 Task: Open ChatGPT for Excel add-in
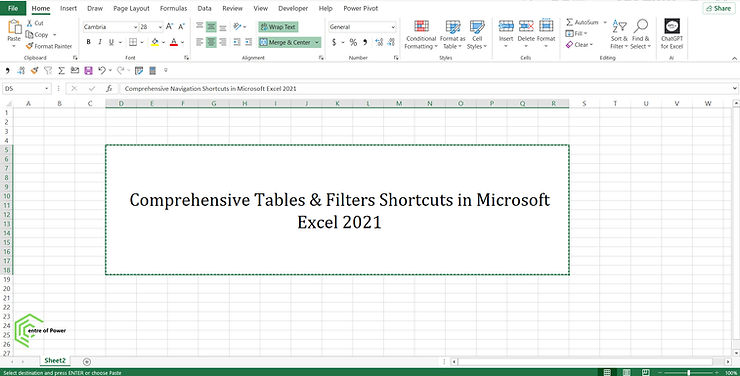point(672,34)
